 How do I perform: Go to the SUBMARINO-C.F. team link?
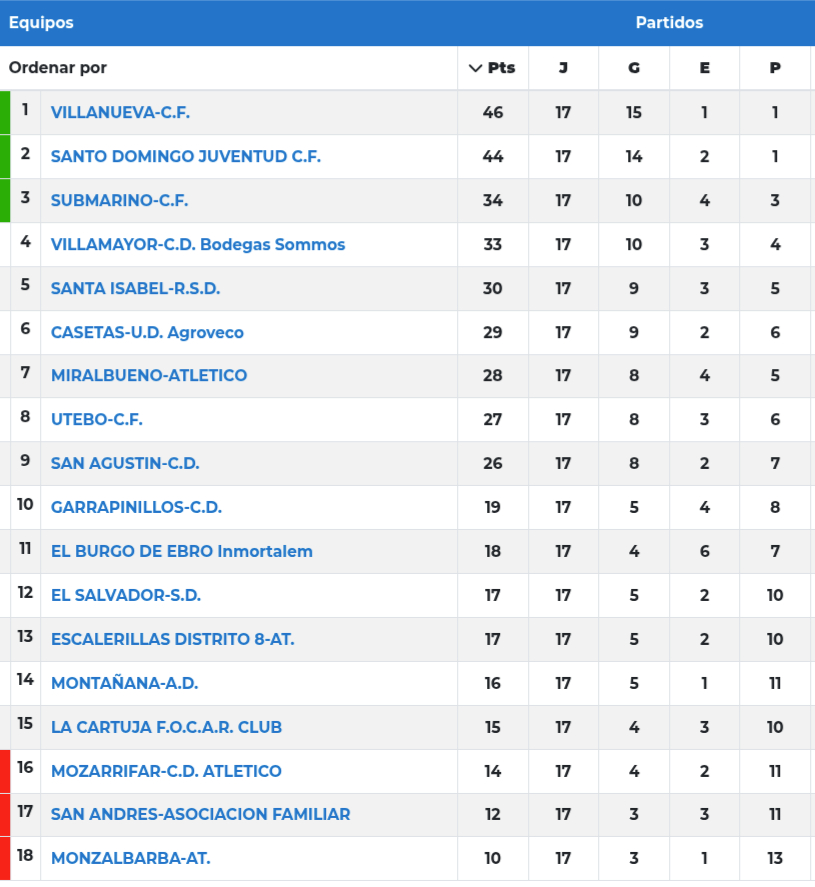pyautogui.click(x=119, y=200)
